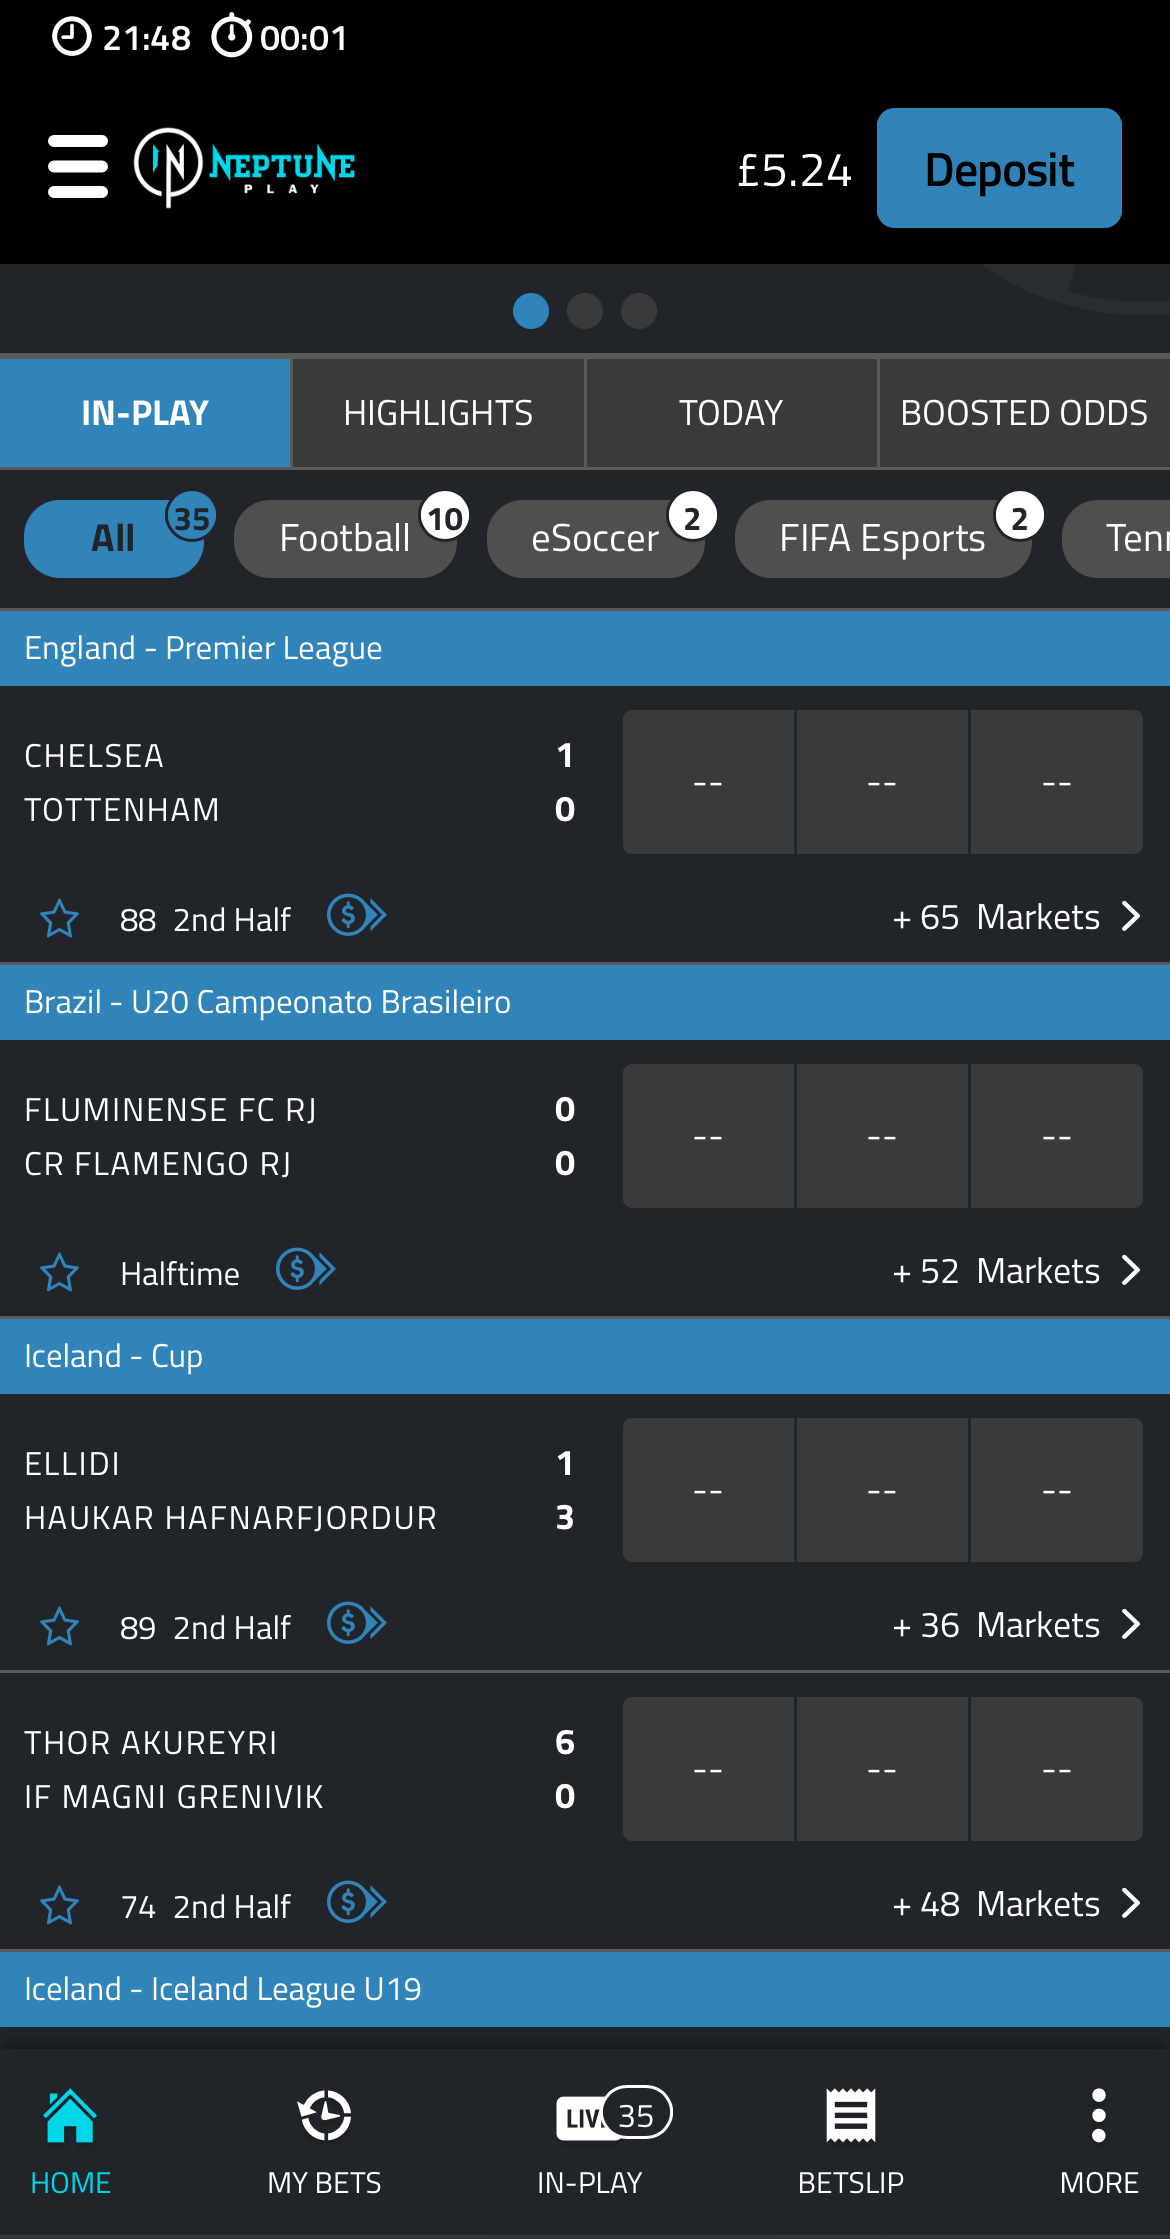
Task: Tap cash out icon for Fluminense match
Action: (x=306, y=1269)
